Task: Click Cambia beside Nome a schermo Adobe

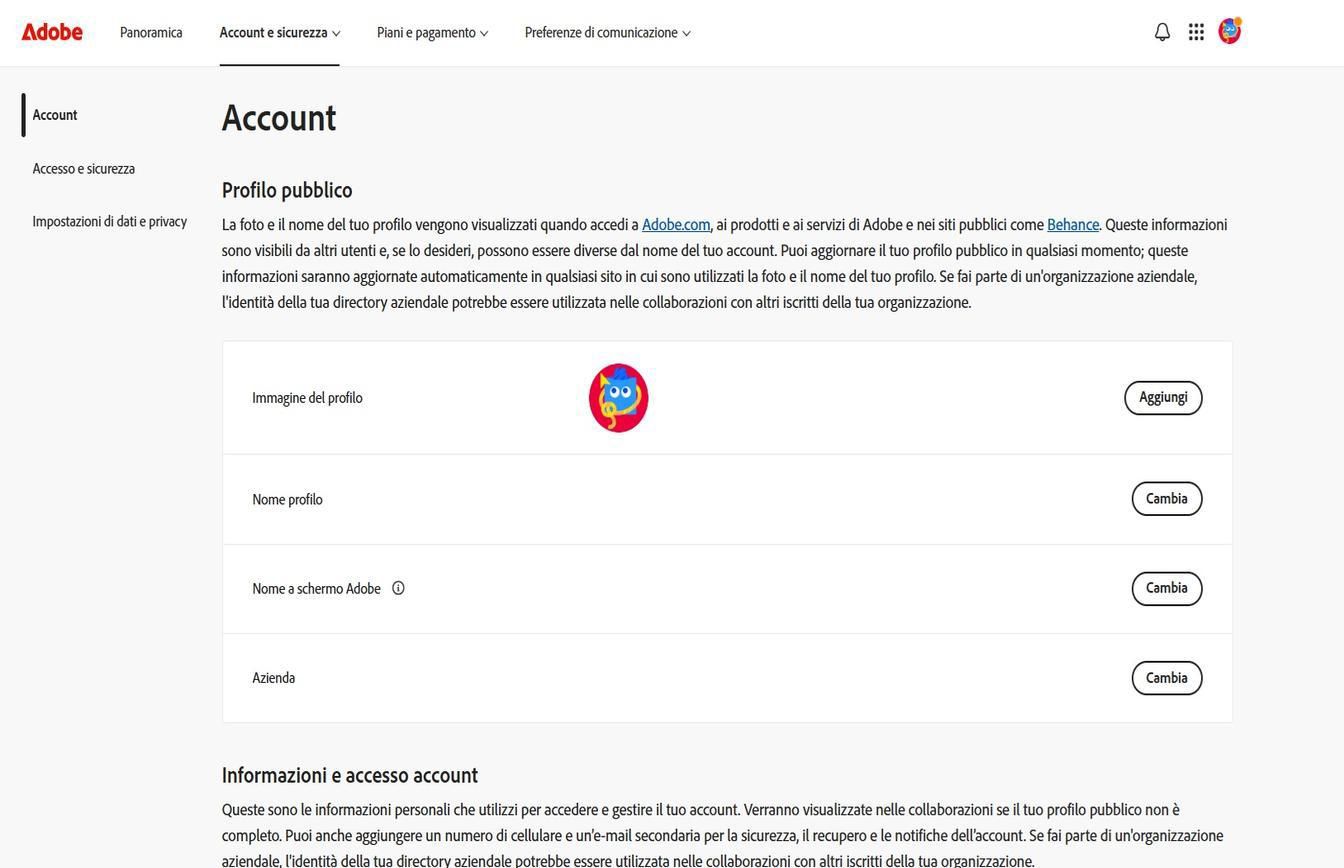Action: point(1166,588)
